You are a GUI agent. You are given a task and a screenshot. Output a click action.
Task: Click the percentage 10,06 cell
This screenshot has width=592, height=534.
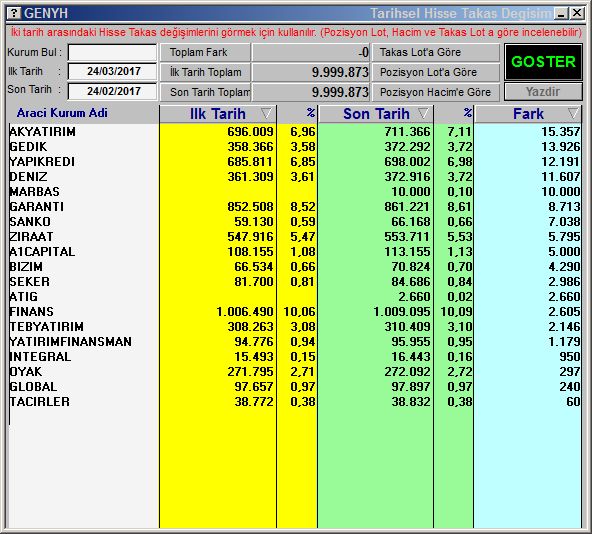299,312
